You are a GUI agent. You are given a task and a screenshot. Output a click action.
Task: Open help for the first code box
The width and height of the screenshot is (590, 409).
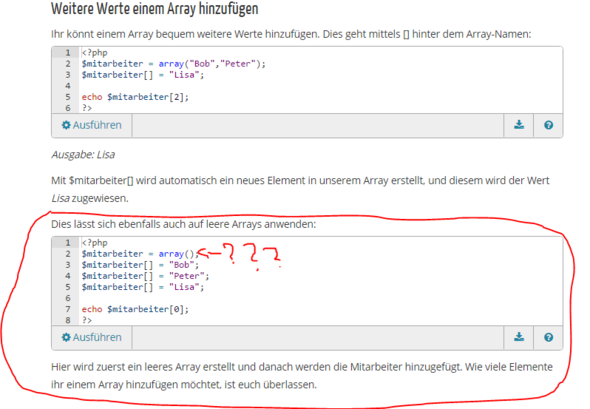click(x=548, y=125)
